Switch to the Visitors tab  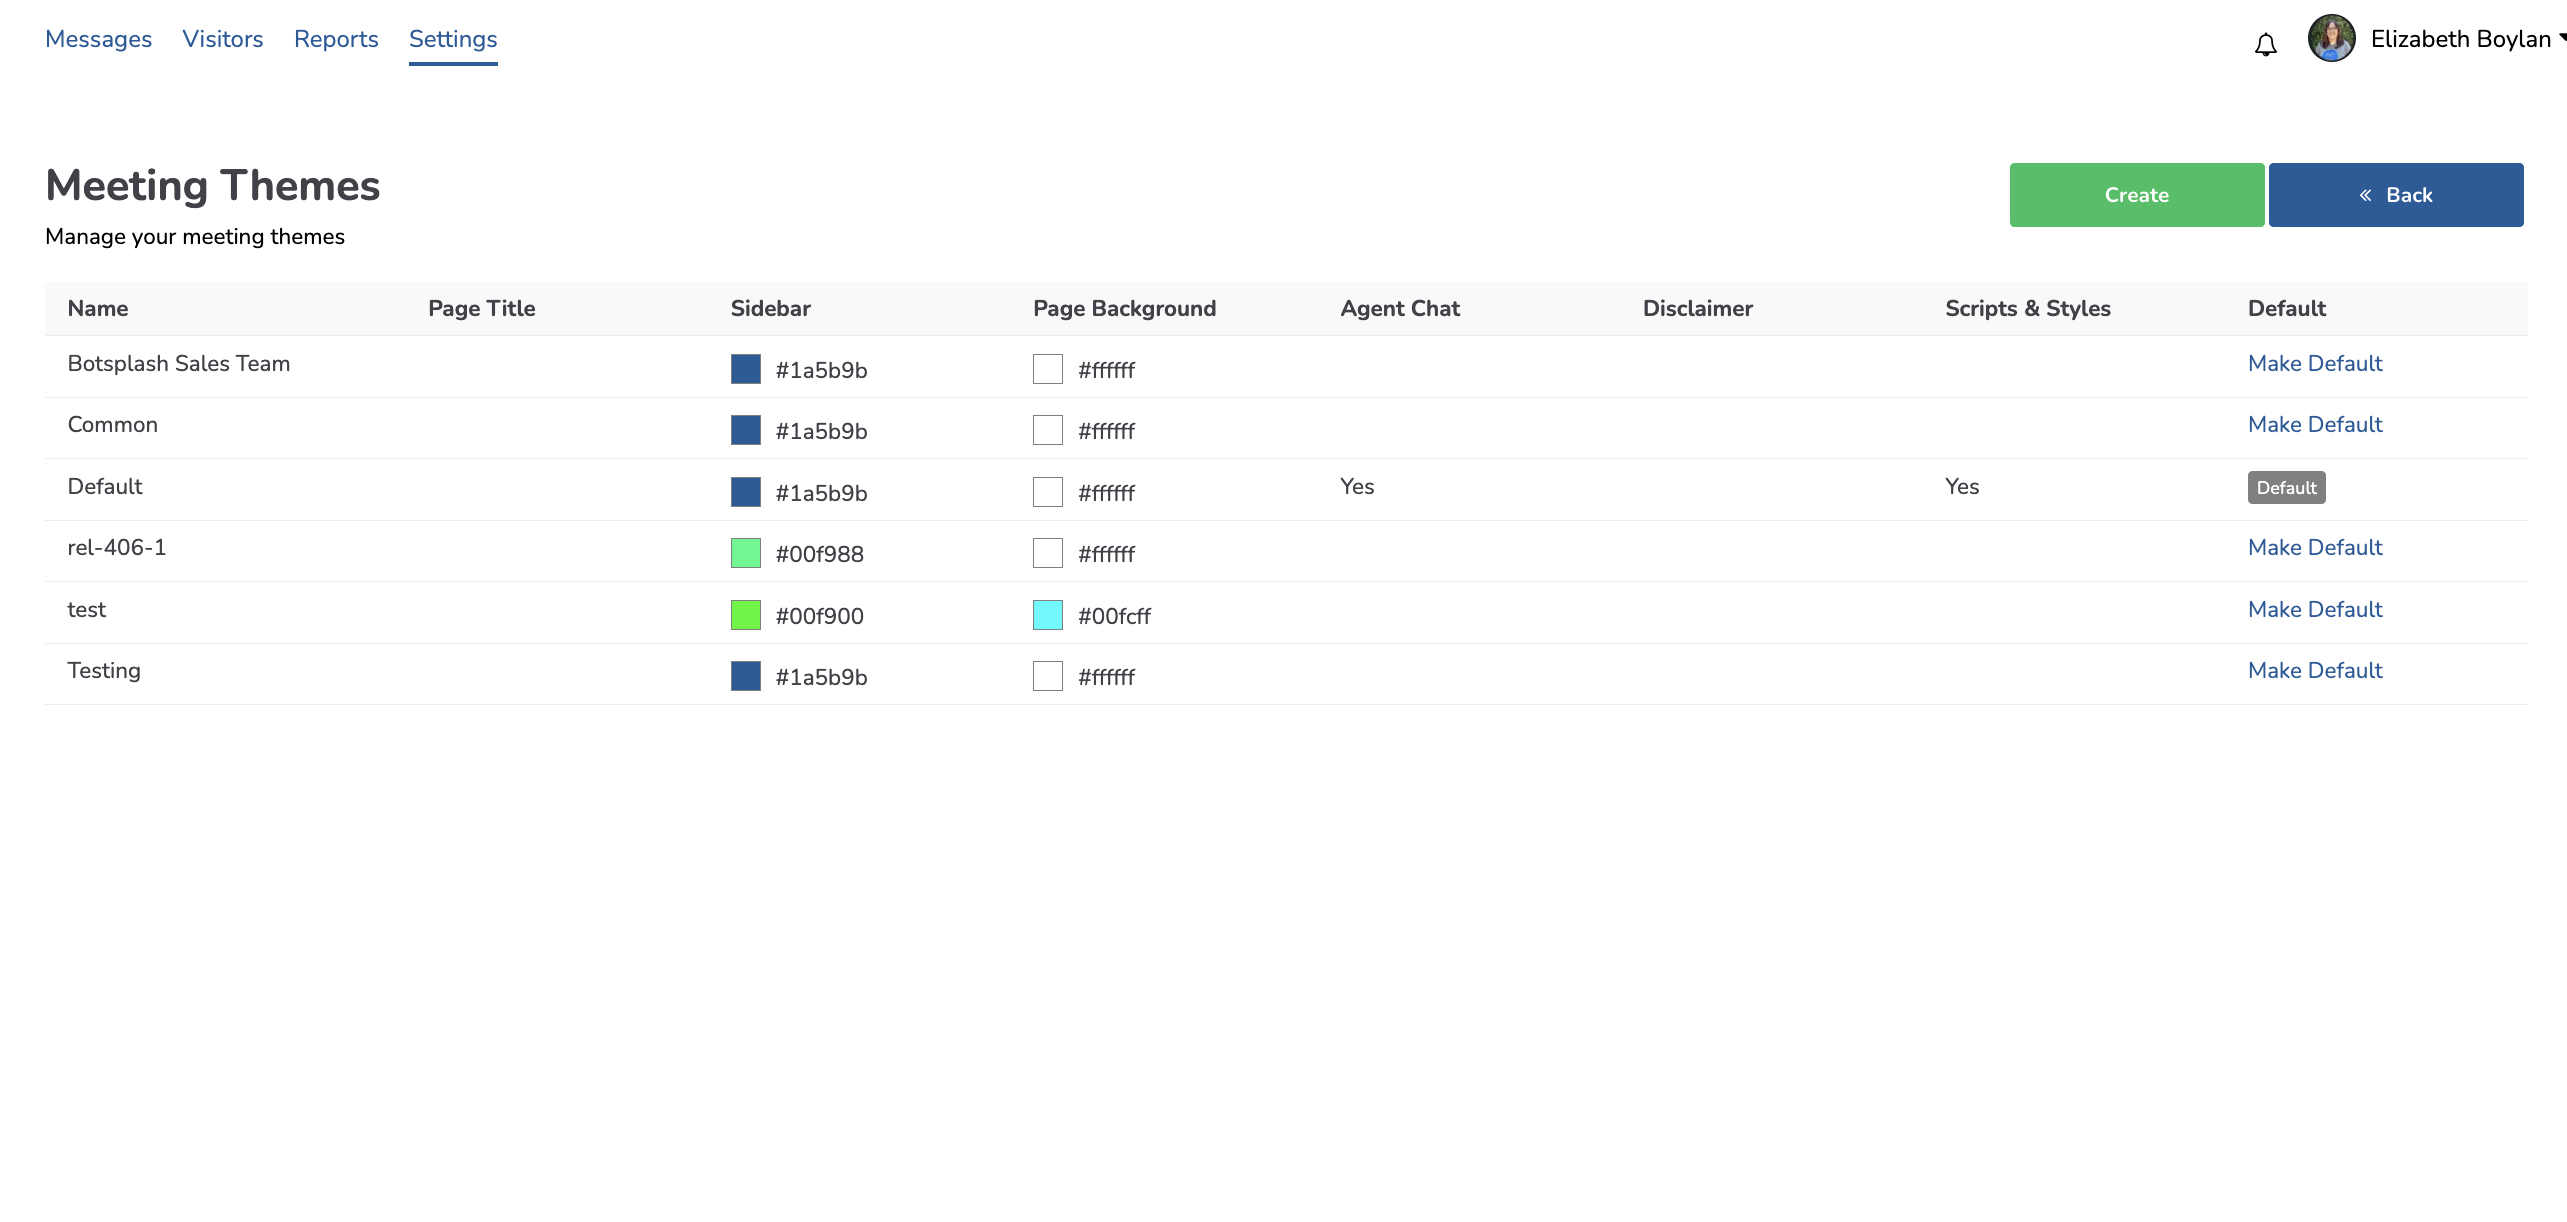pos(222,39)
